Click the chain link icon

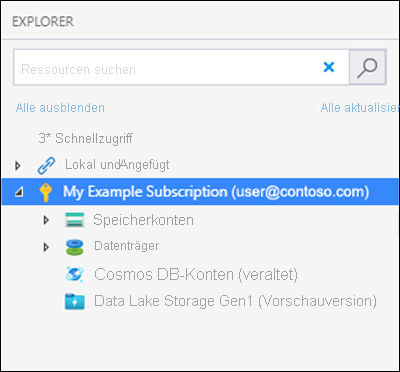(x=46, y=165)
